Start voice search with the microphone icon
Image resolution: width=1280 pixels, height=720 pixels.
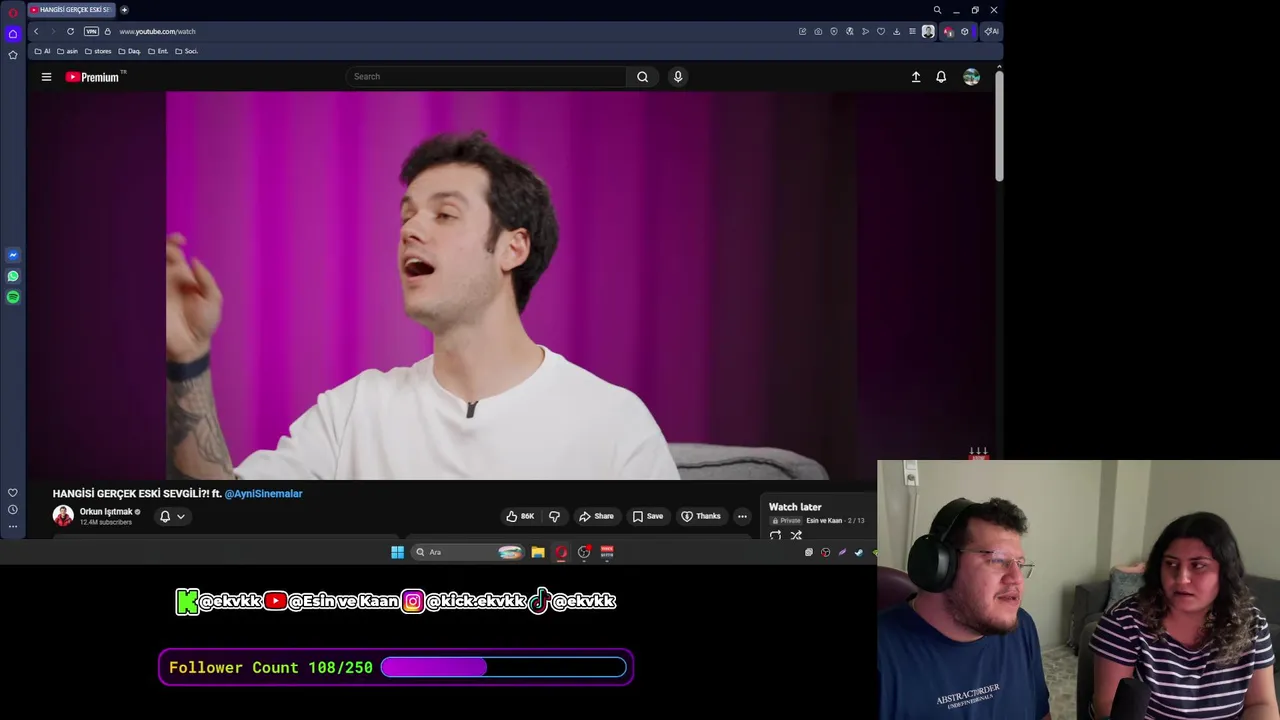678,76
